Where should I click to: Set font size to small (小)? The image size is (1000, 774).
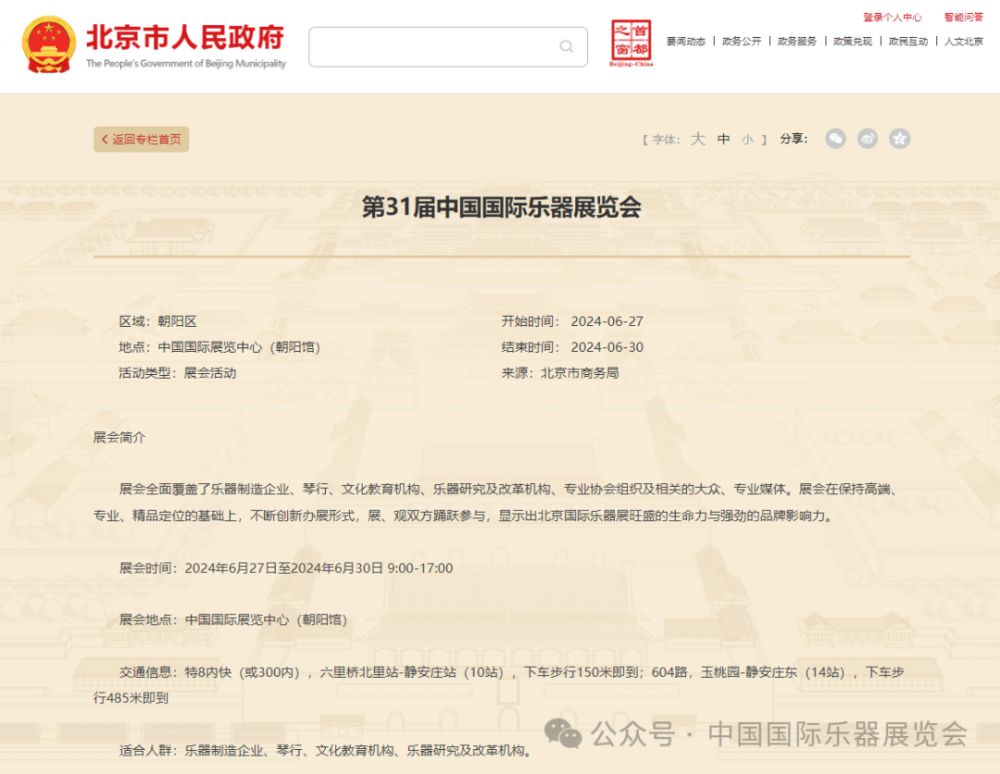point(747,140)
